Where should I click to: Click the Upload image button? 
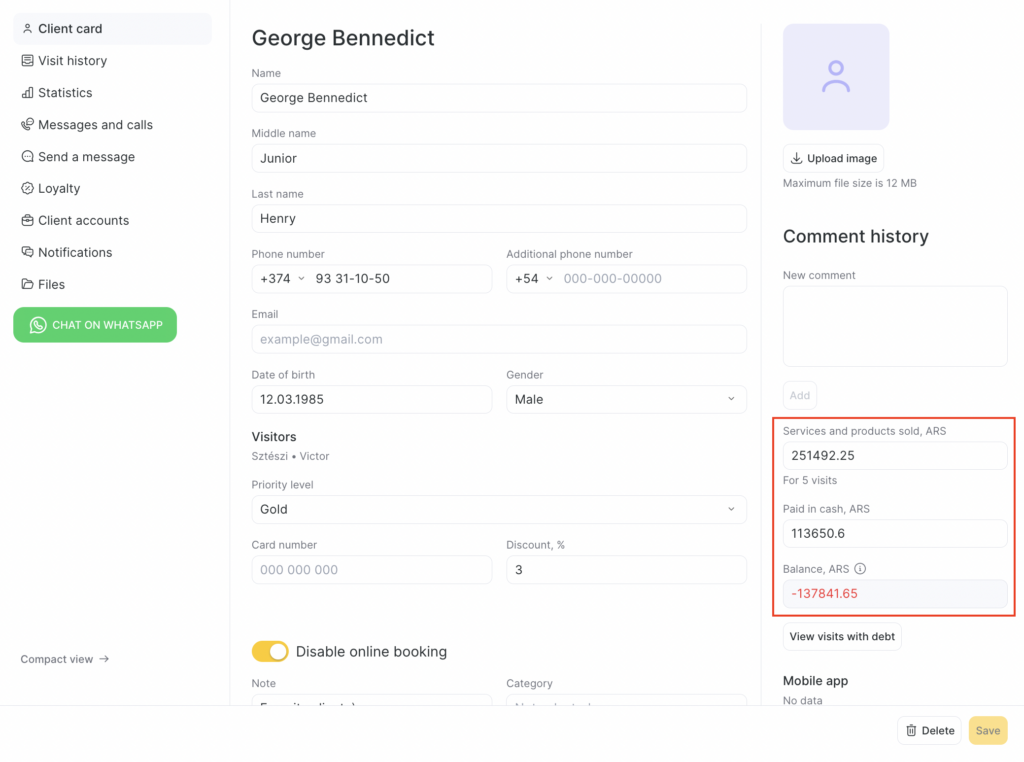coord(833,158)
